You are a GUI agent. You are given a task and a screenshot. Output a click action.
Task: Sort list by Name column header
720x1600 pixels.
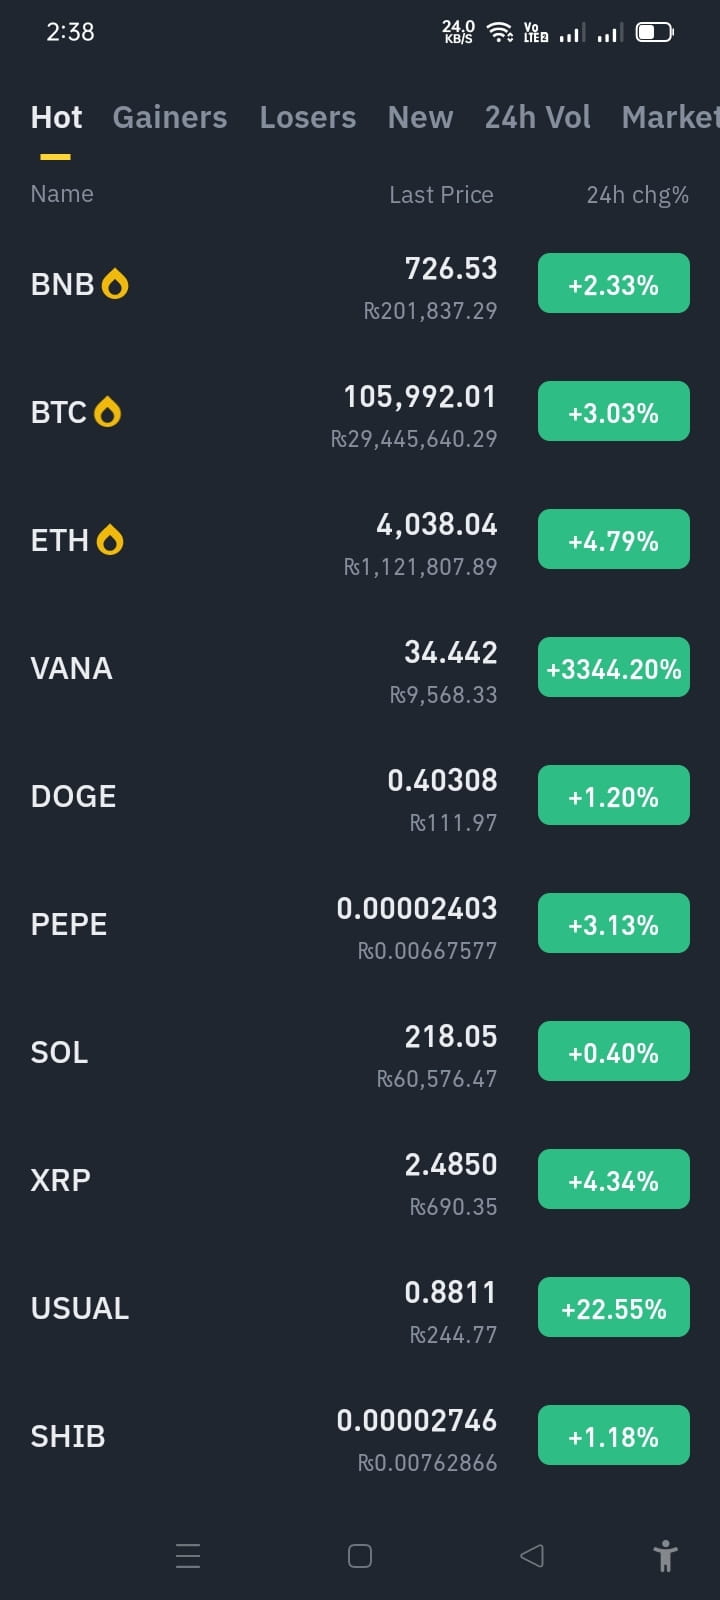[62, 194]
